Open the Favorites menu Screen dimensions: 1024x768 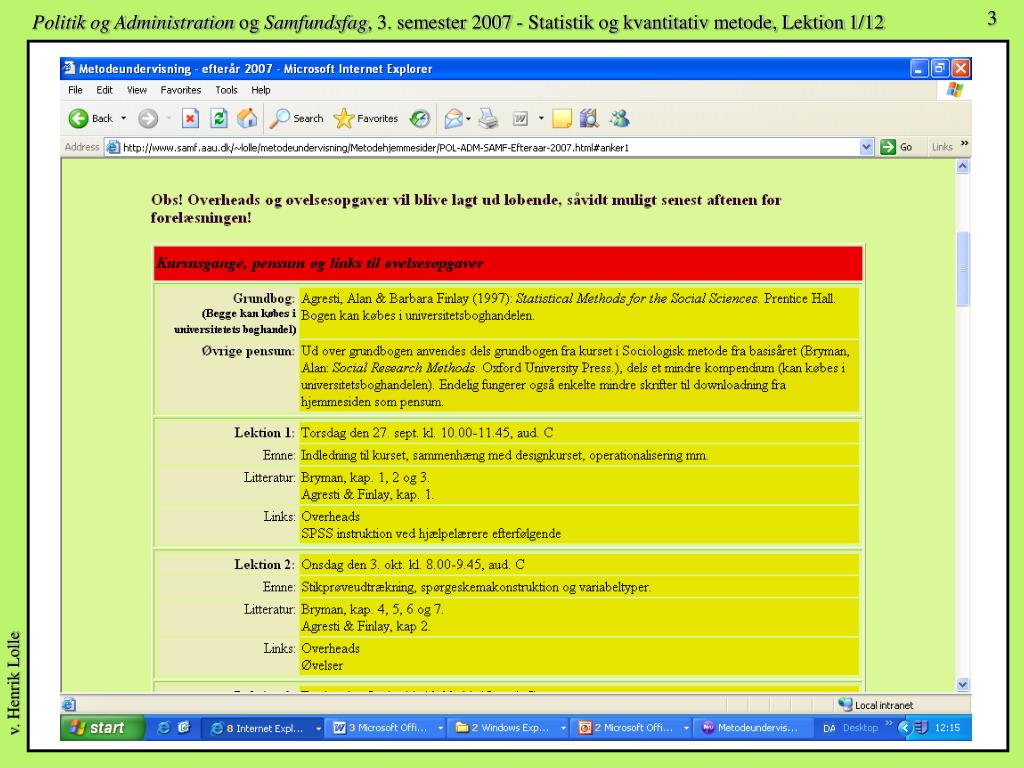pos(181,90)
